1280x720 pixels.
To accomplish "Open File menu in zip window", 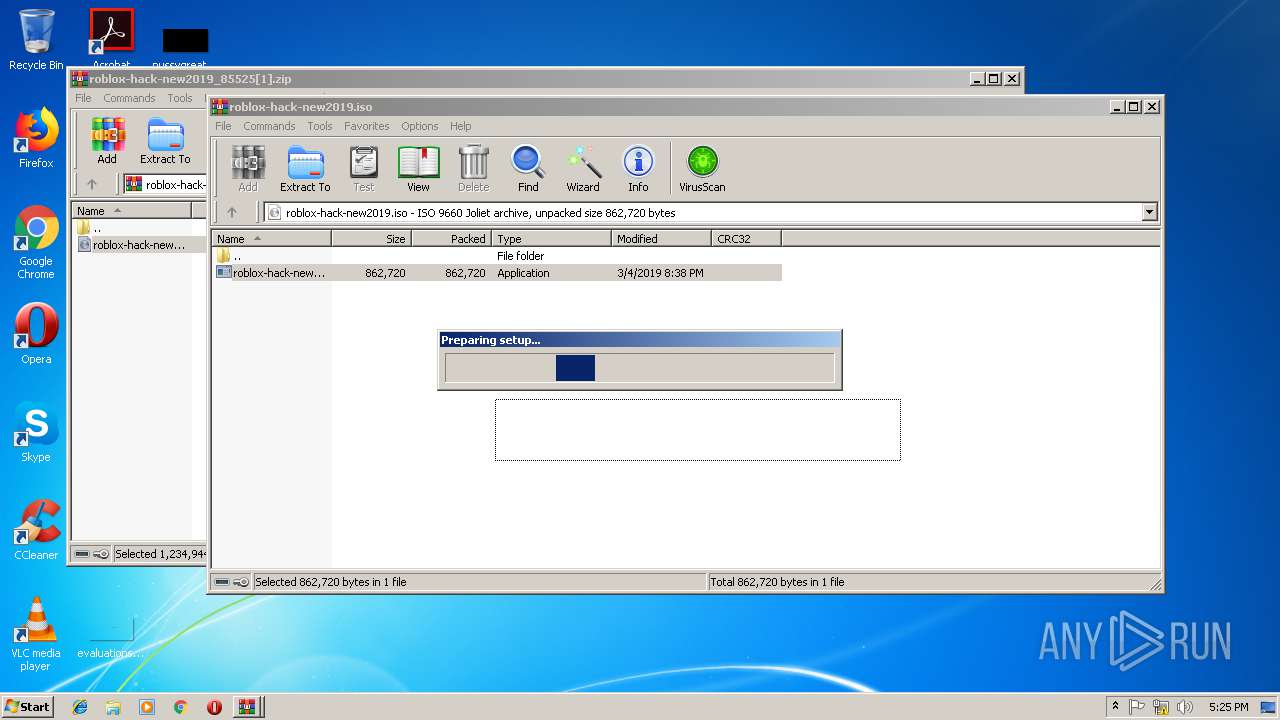I will pyautogui.click(x=83, y=98).
